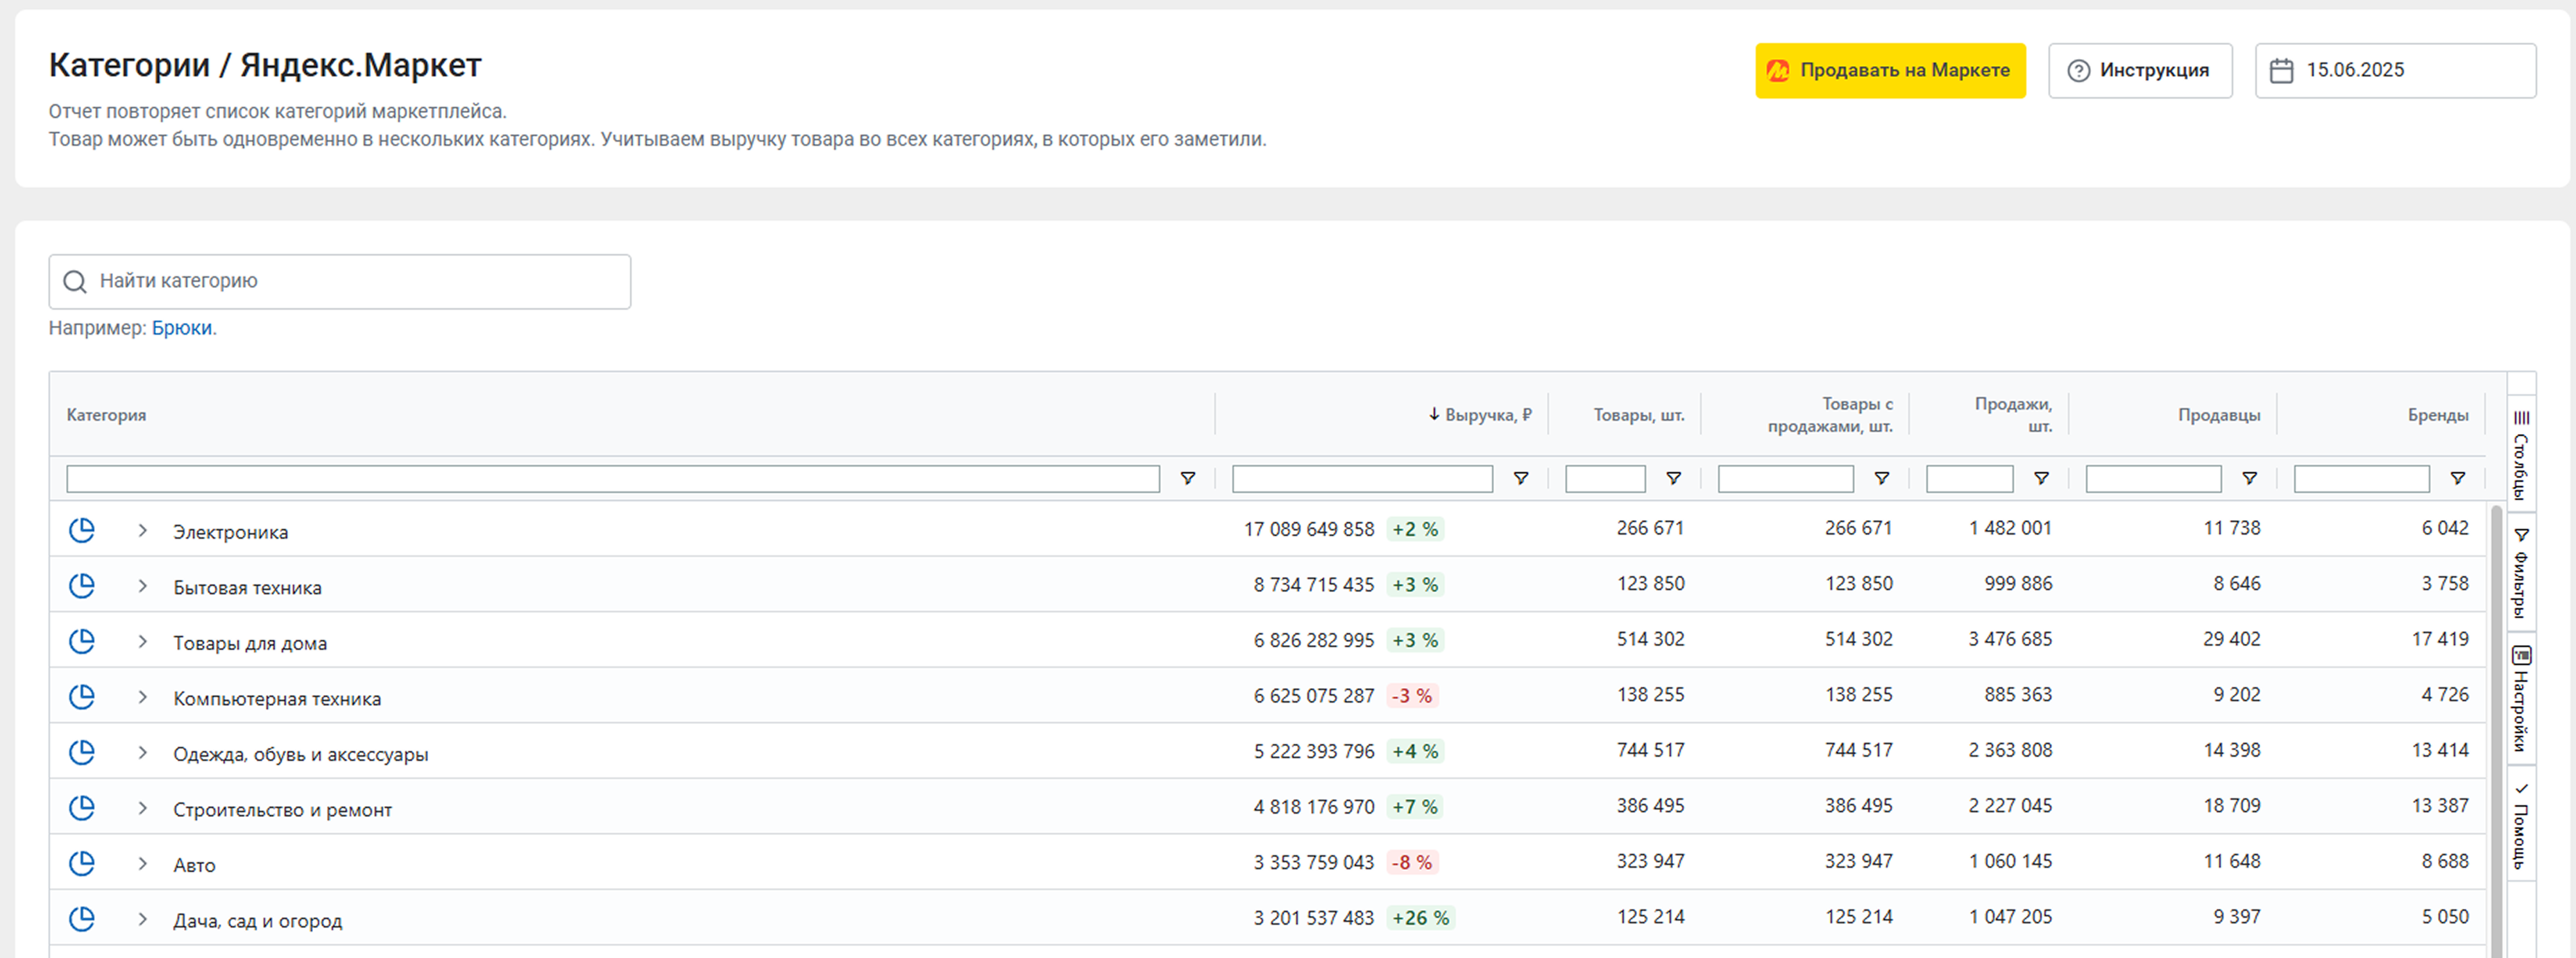Screen dimensions: 2576x958
Task: Sort by the Товары, шт. column header
Action: coord(1639,415)
